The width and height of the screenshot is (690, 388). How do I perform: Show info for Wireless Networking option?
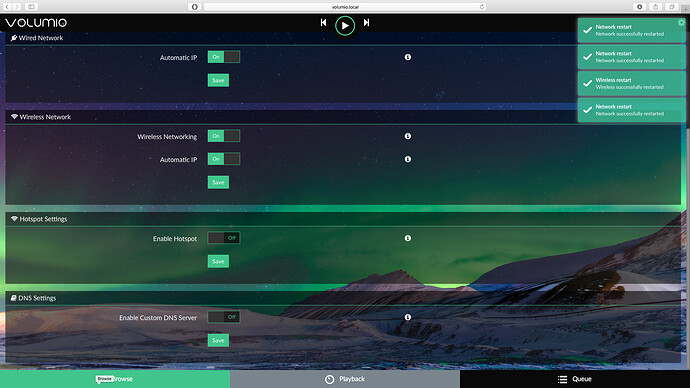click(408, 136)
